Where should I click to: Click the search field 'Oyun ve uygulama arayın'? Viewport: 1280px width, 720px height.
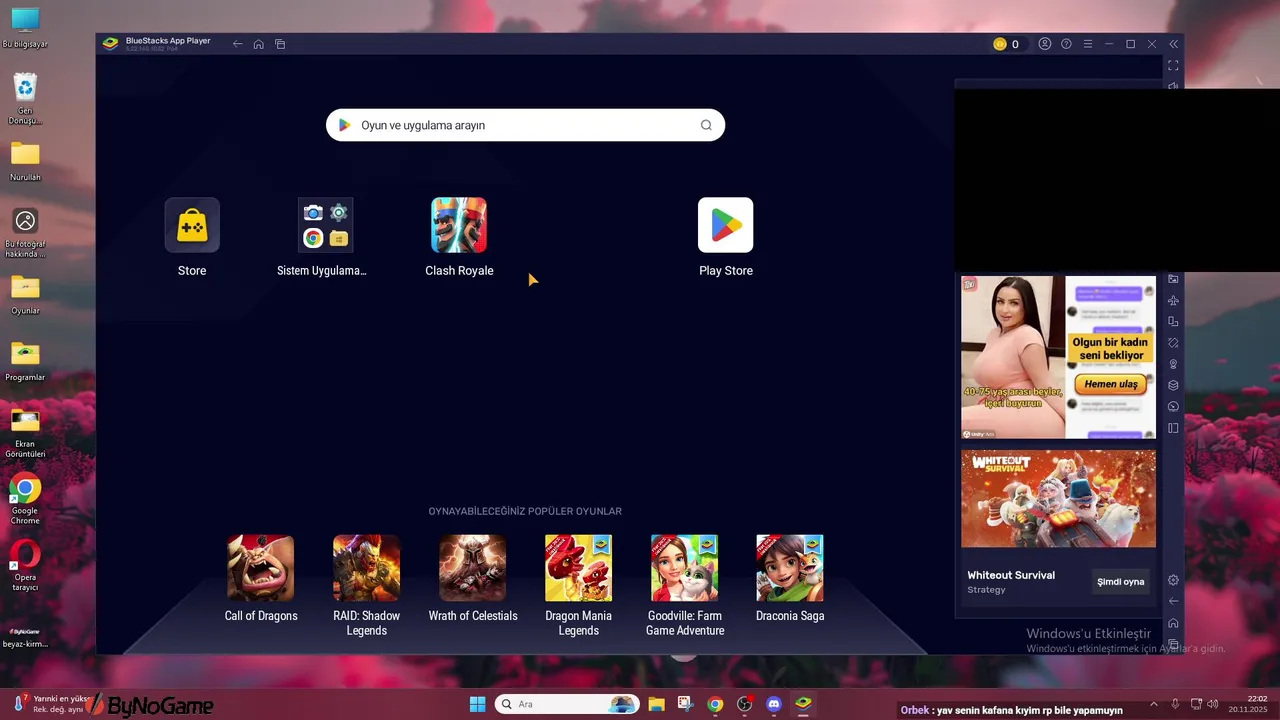[x=525, y=125]
